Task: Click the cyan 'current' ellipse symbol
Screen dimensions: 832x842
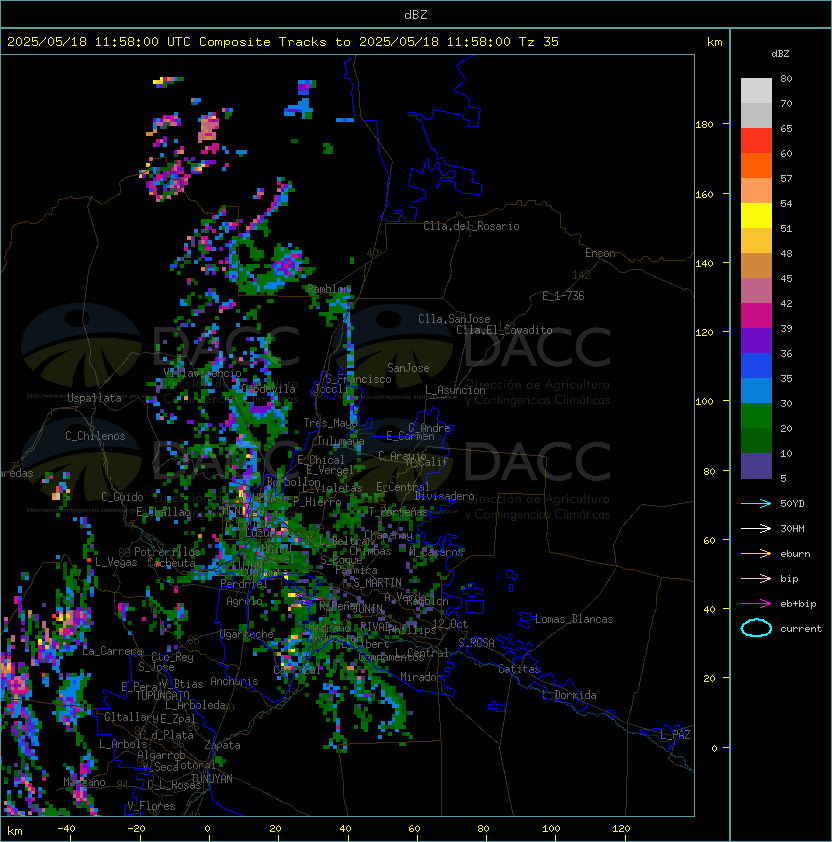Action: click(756, 628)
